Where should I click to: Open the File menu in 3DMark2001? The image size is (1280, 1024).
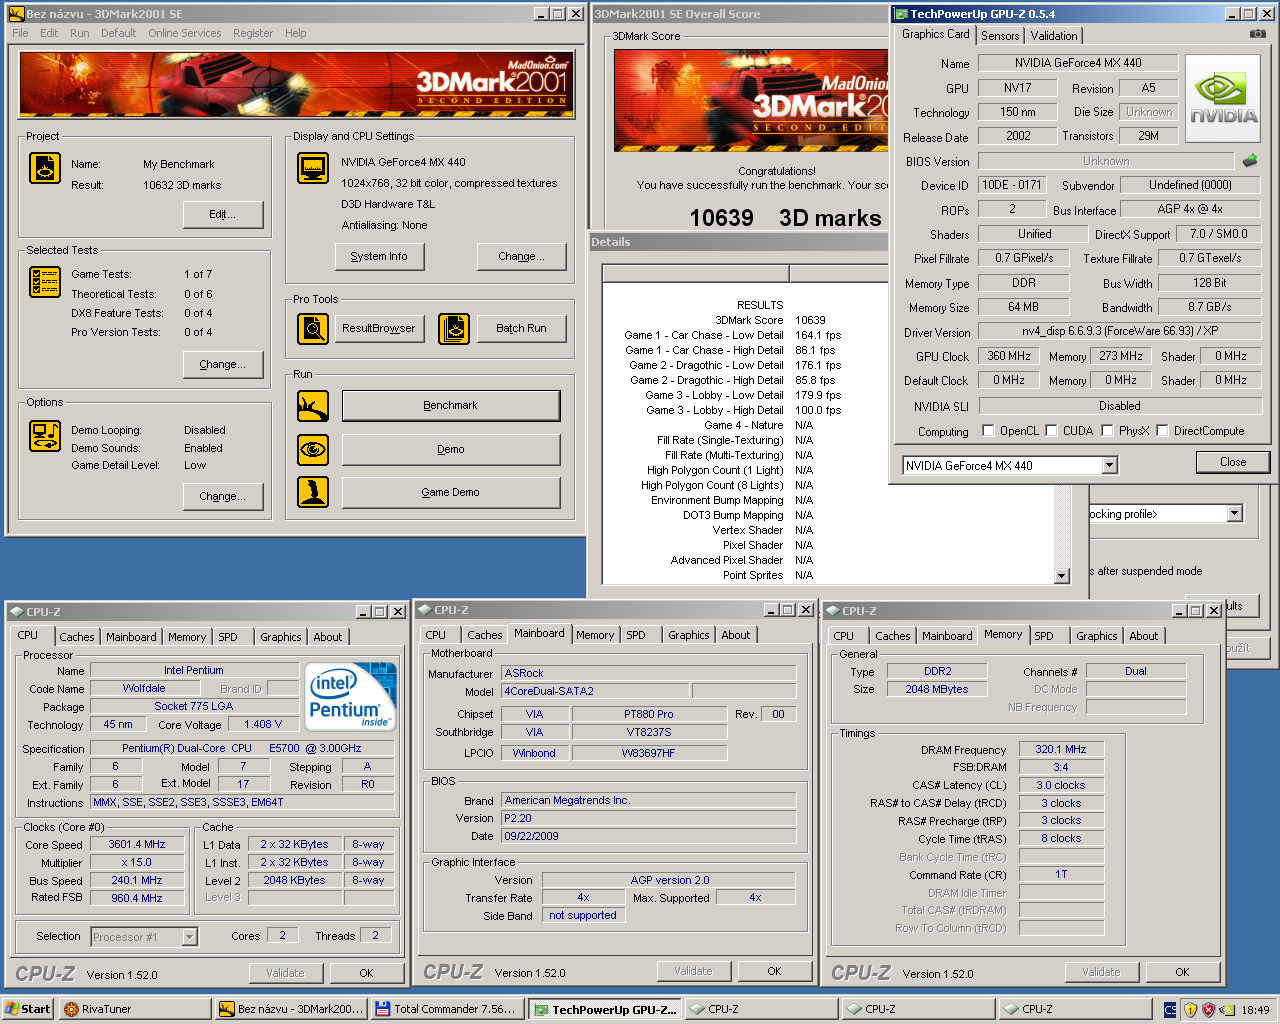(x=20, y=33)
